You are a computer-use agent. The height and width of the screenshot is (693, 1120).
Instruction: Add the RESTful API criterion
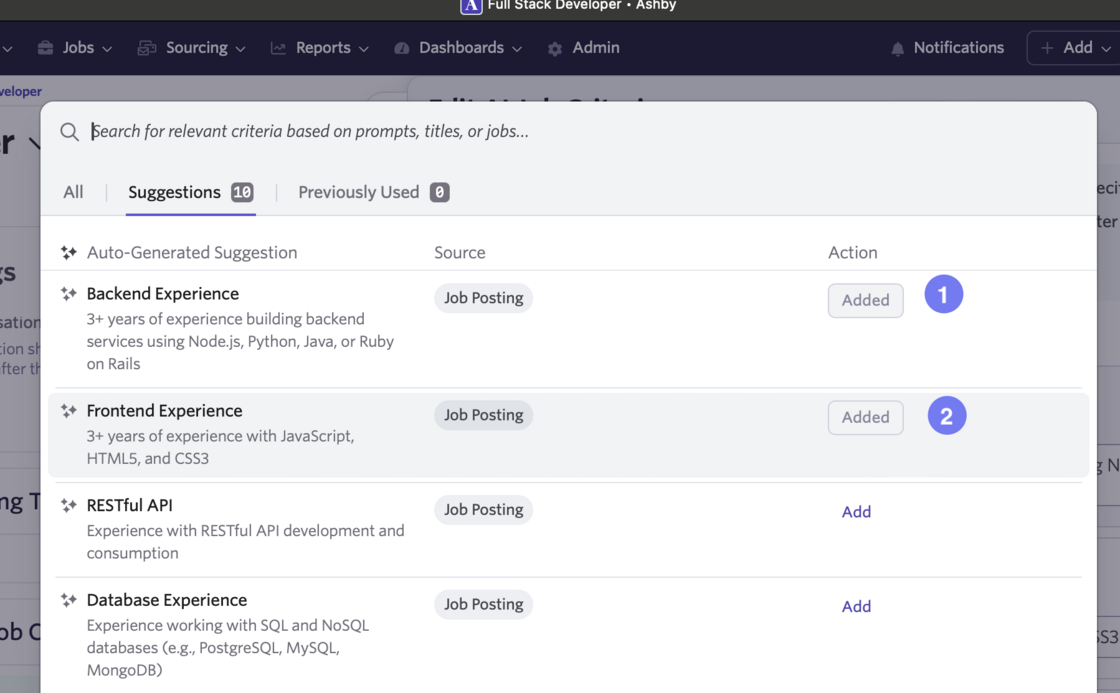coord(856,512)
